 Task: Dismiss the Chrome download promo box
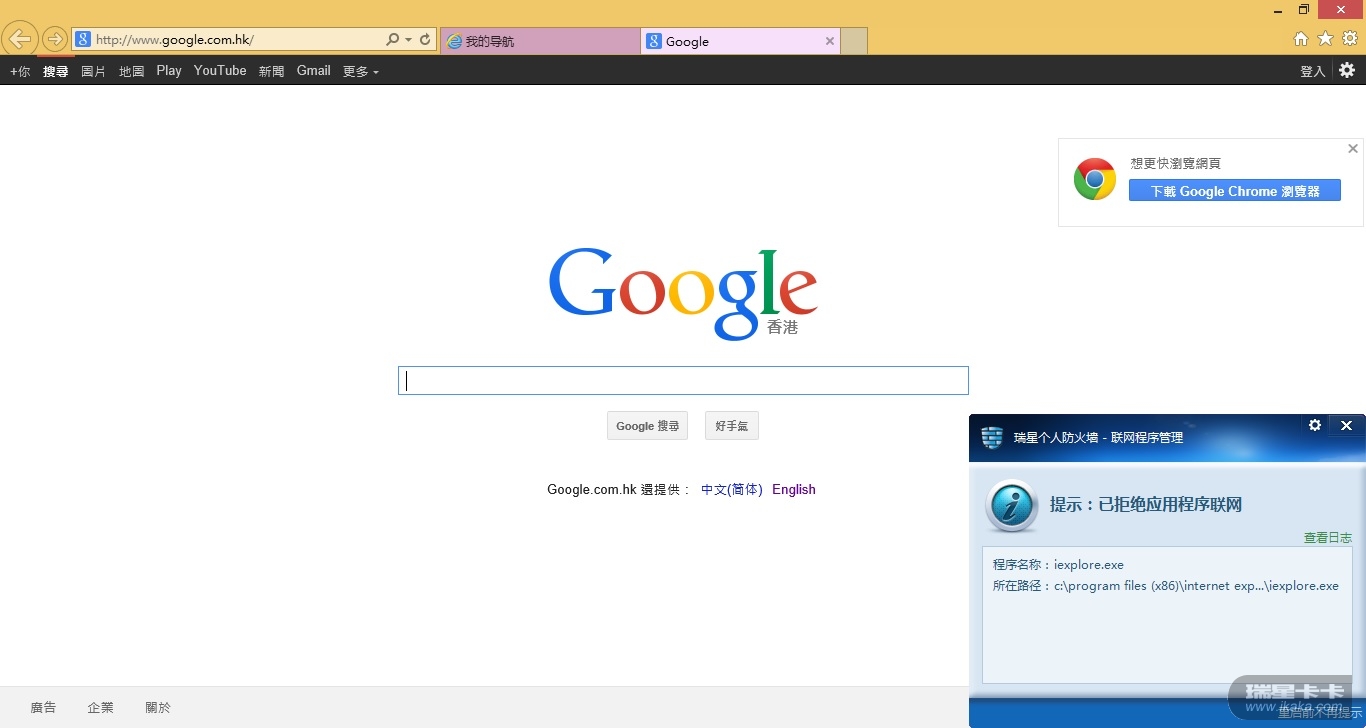pos(1353,149)
